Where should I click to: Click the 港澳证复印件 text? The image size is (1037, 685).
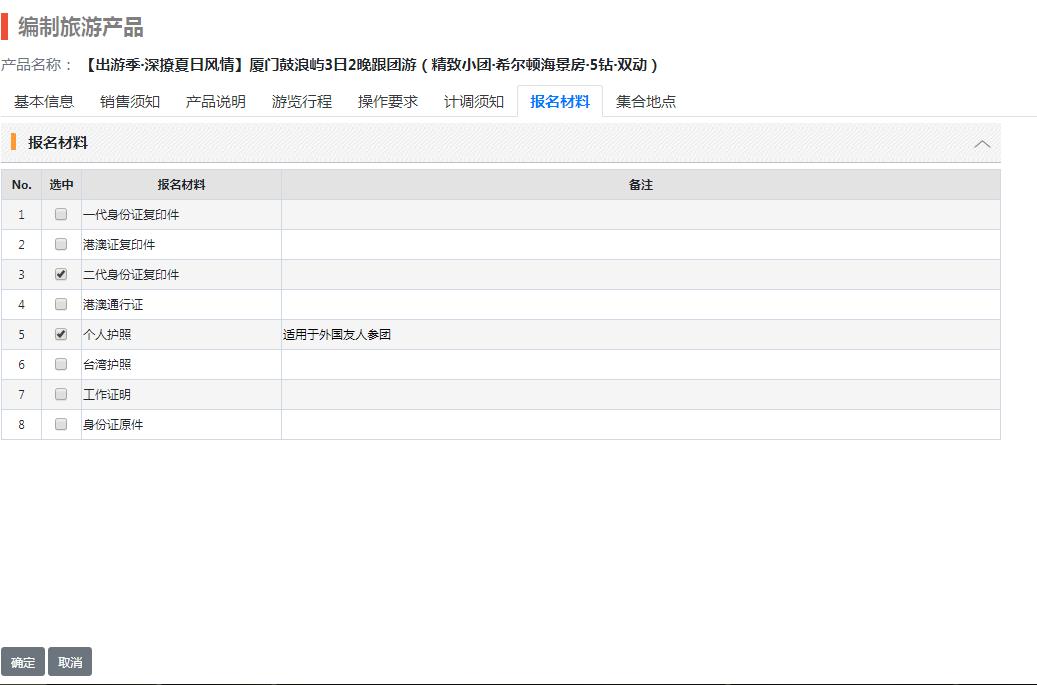coord(119,245)
